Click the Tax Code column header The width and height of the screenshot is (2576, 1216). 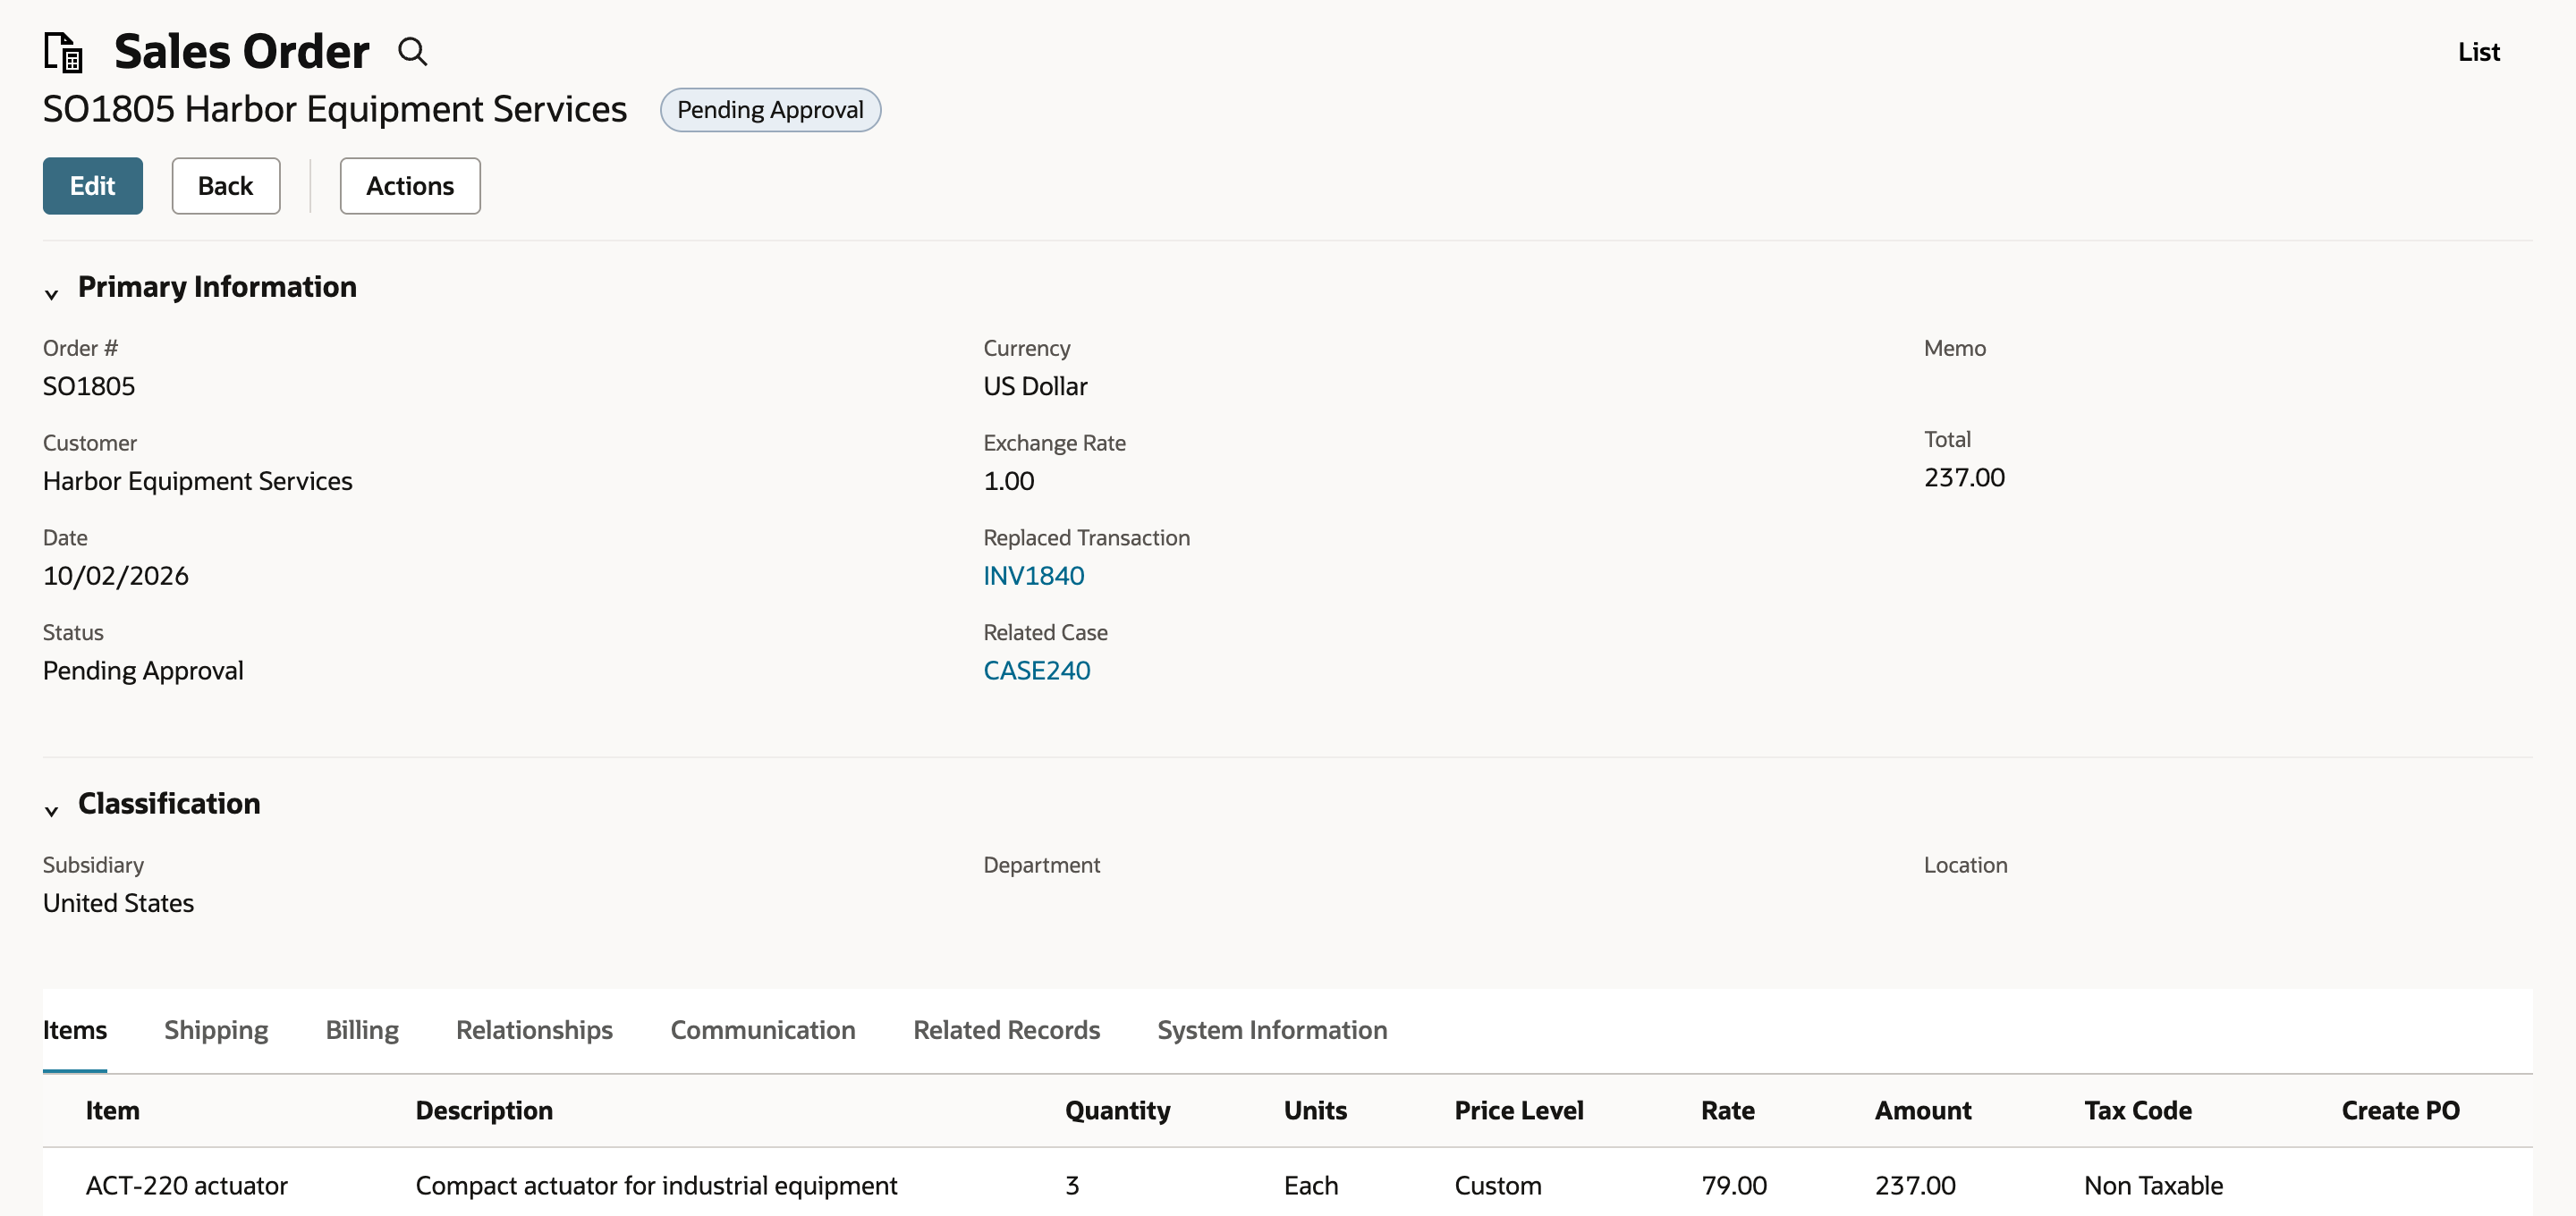[x=2137, y=1111]
